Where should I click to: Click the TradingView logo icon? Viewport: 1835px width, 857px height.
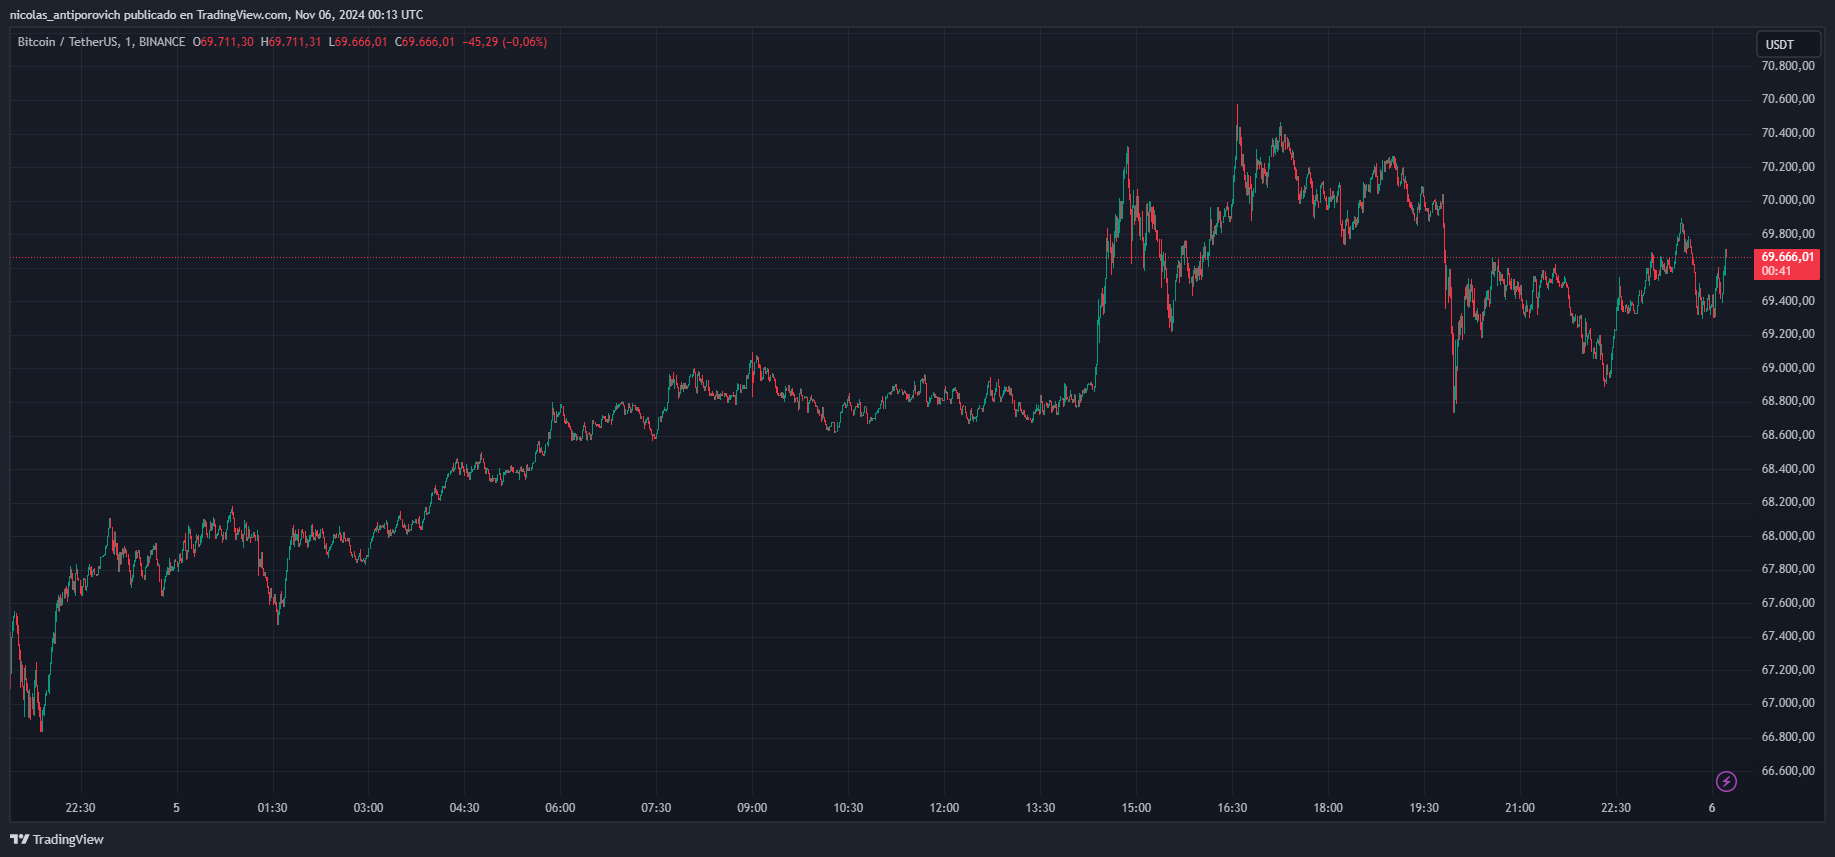pyautogui.click(x=19, y=839)
